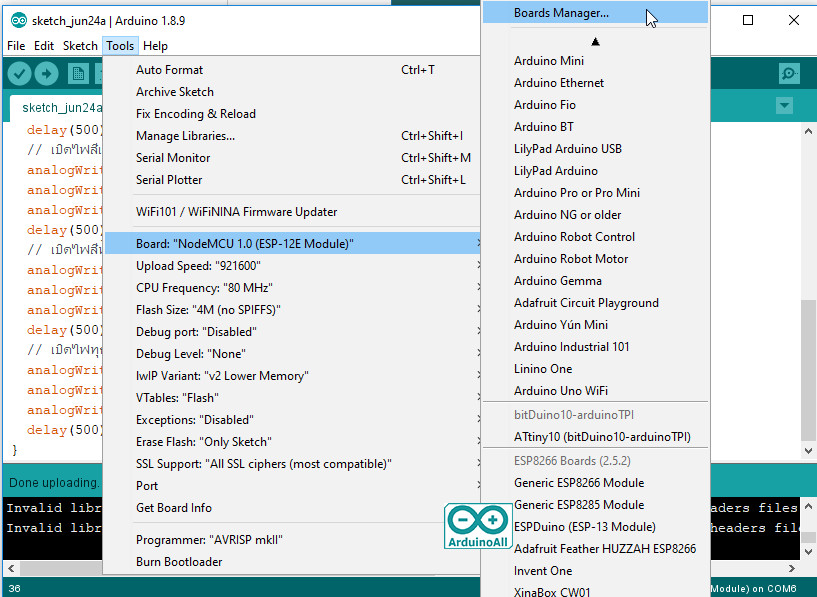The width and height of the screenshot is (817, 597).
Task: Select Generic ESP8285 Module board
Action: point(595,505)
